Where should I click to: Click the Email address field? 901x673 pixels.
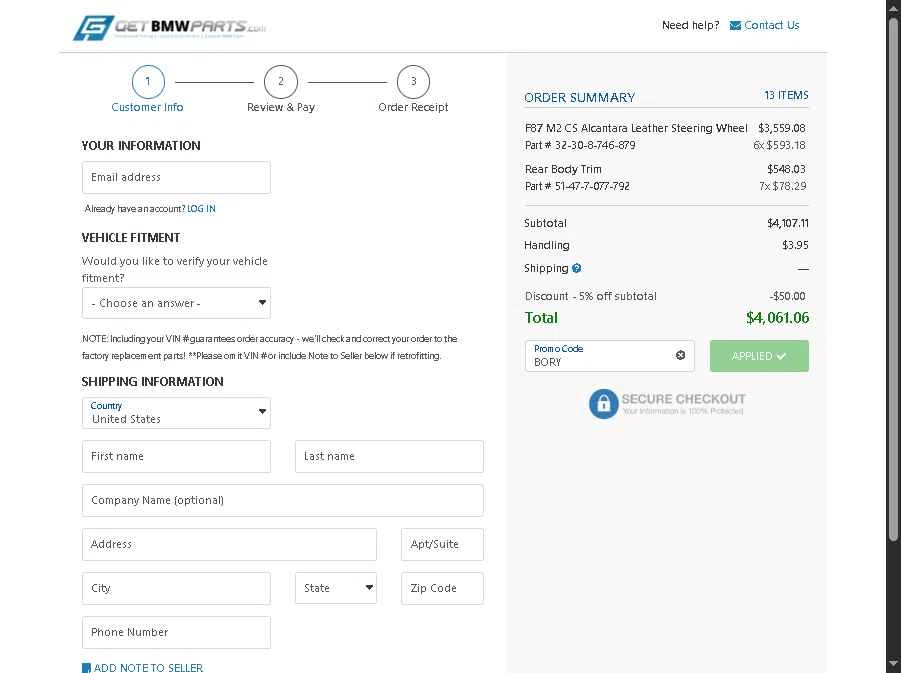[176, 177]
